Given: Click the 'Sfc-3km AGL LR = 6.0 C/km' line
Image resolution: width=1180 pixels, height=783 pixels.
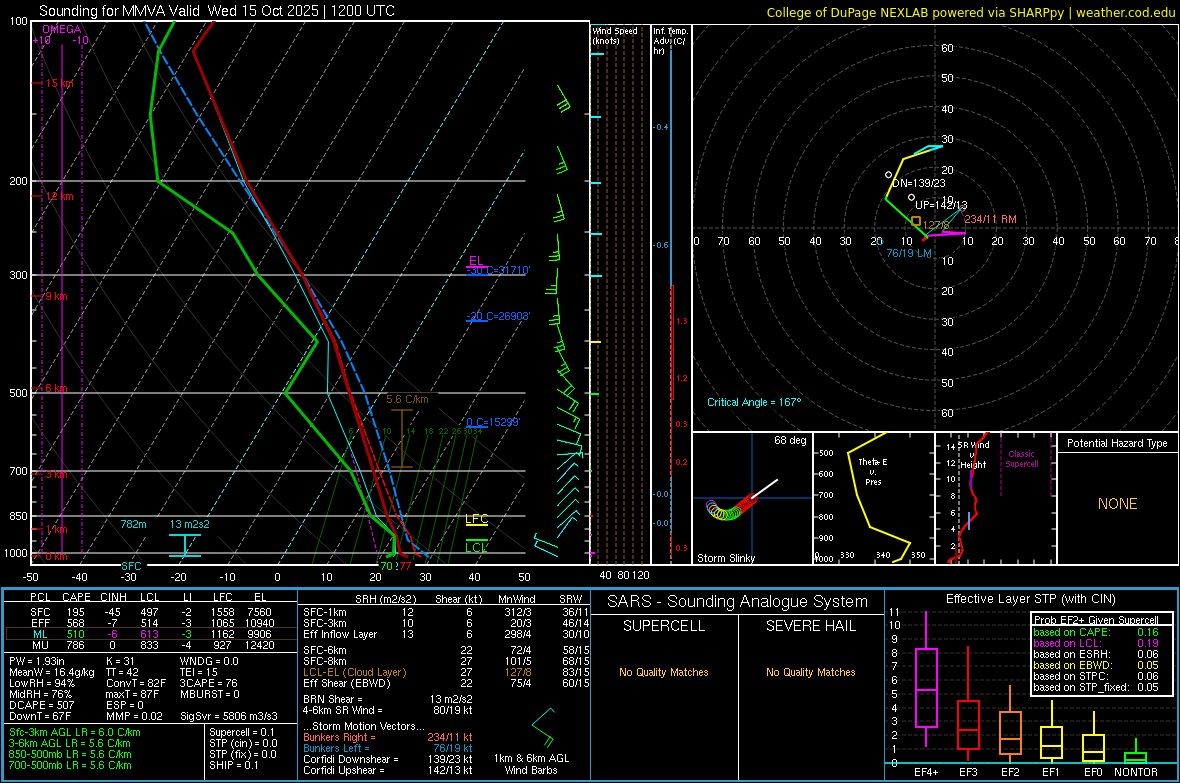Looking at the screenshot, I should tap(75, 732).
